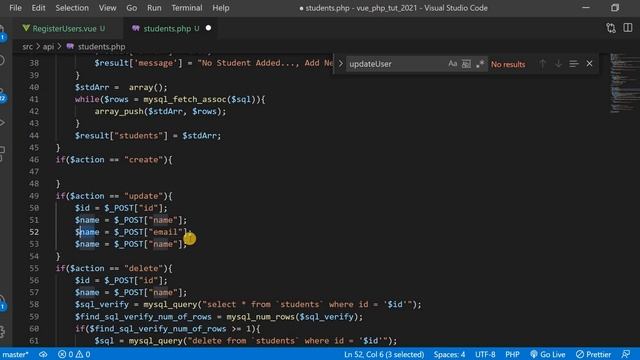Open the Help menu
The width and height of the screenshot is (640, 360).
[x=220, y=8]
